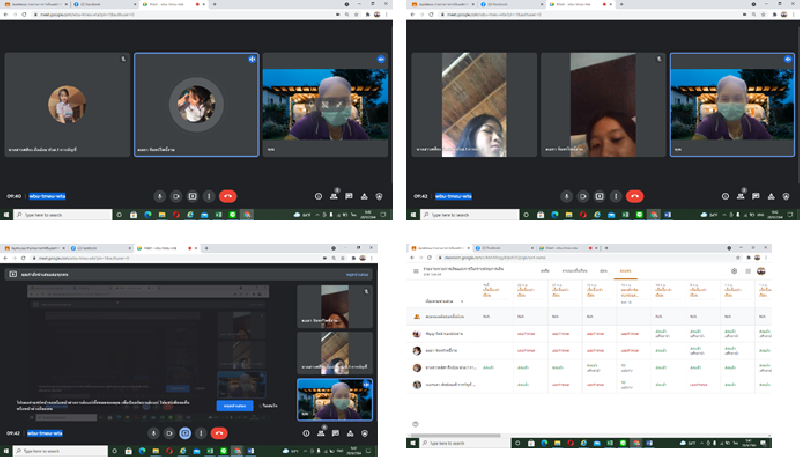800x457 pixels.
Task: Open the chat panel in the avatar-tile Meet call
Action: 348,196
